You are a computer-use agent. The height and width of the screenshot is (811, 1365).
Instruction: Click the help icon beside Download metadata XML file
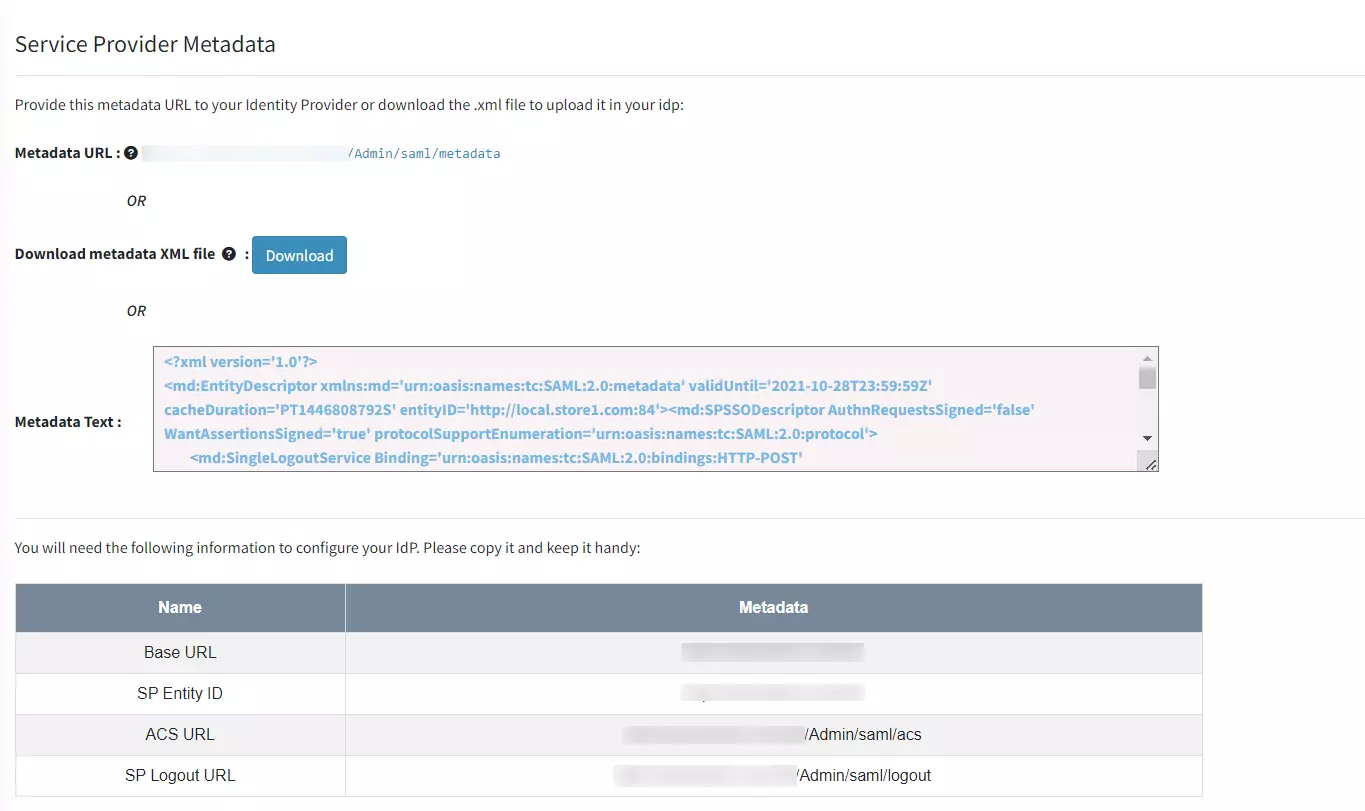229,254
